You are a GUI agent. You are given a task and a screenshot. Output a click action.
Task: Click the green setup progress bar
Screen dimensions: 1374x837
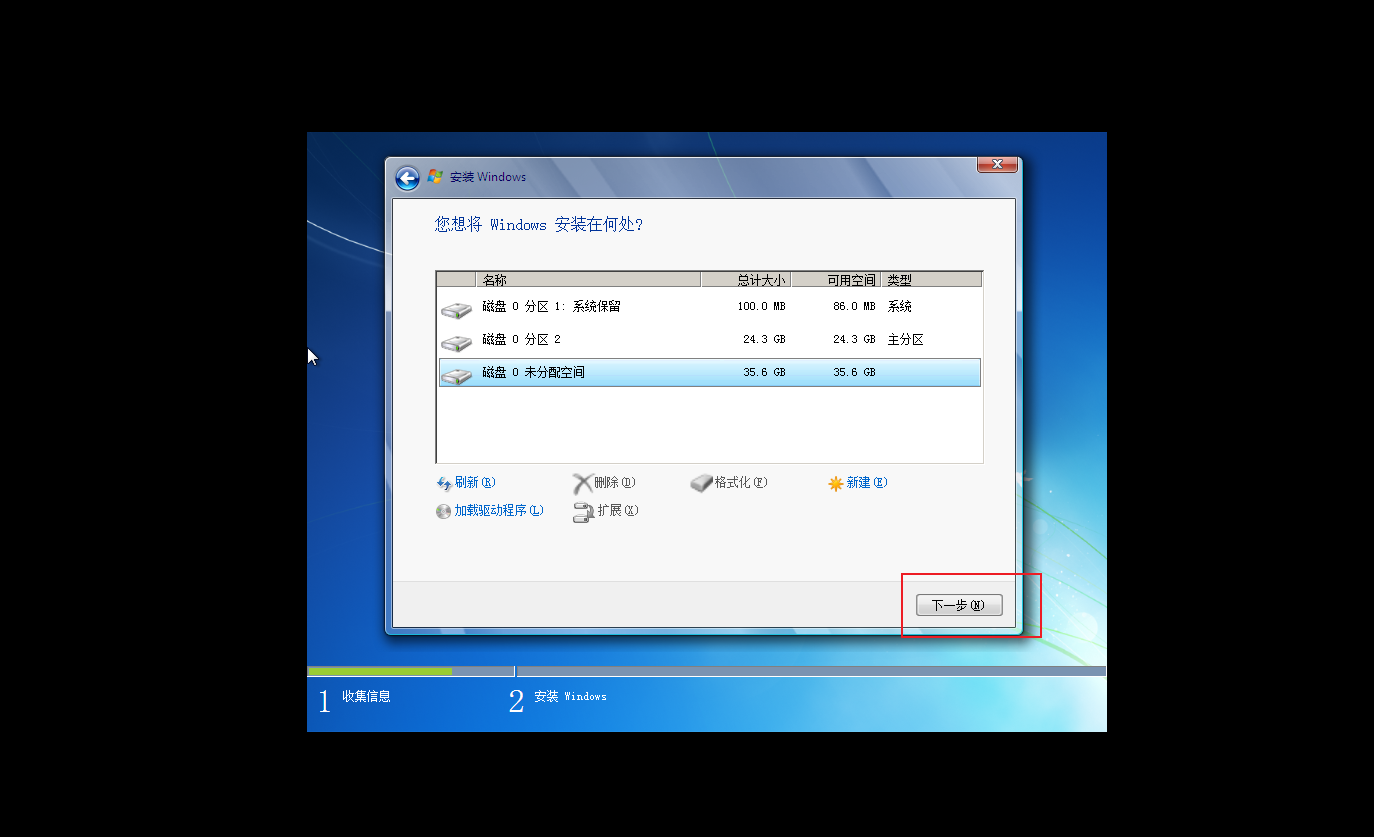click(x=380, y=671)
